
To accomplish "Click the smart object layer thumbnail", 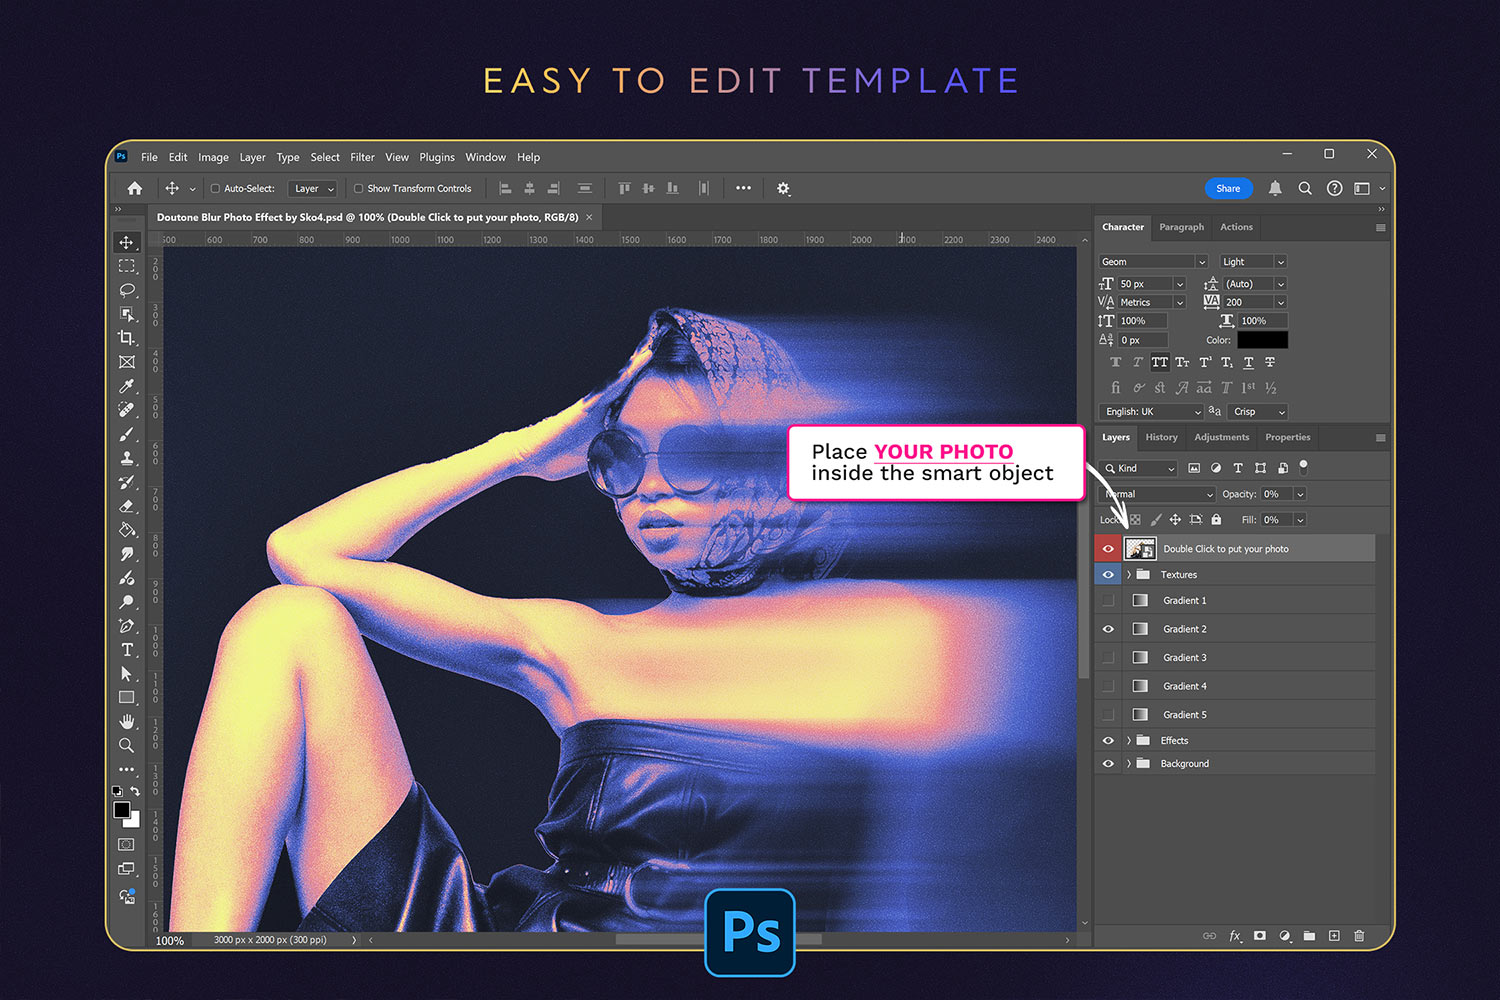I will click(x=1140, y=548).
